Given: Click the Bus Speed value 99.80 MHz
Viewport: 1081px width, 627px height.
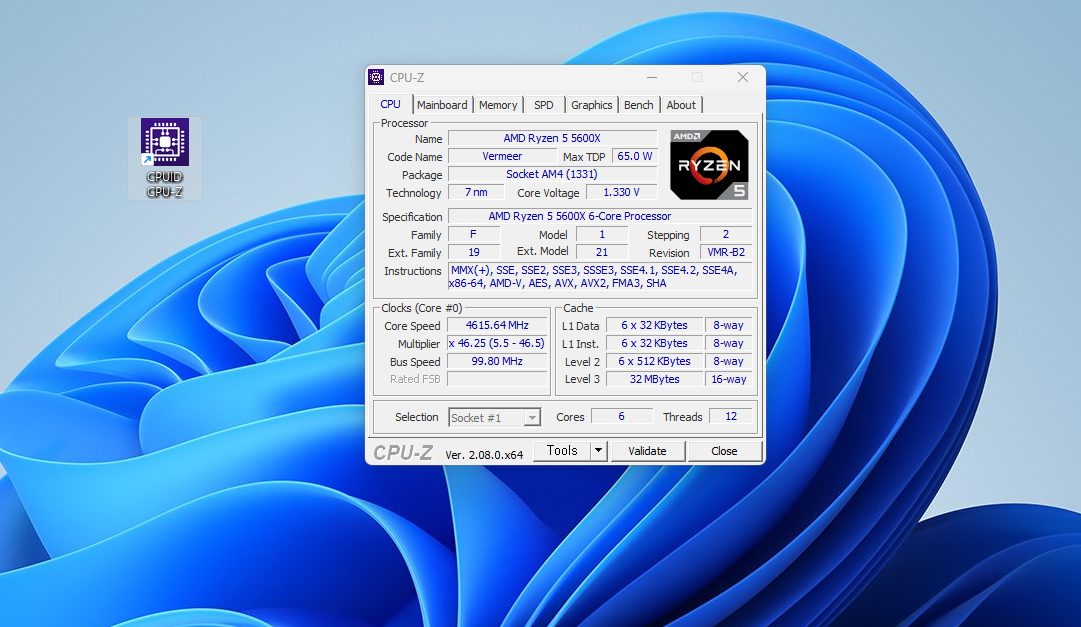Looking at the screenshot, I should tap(497, 361).
